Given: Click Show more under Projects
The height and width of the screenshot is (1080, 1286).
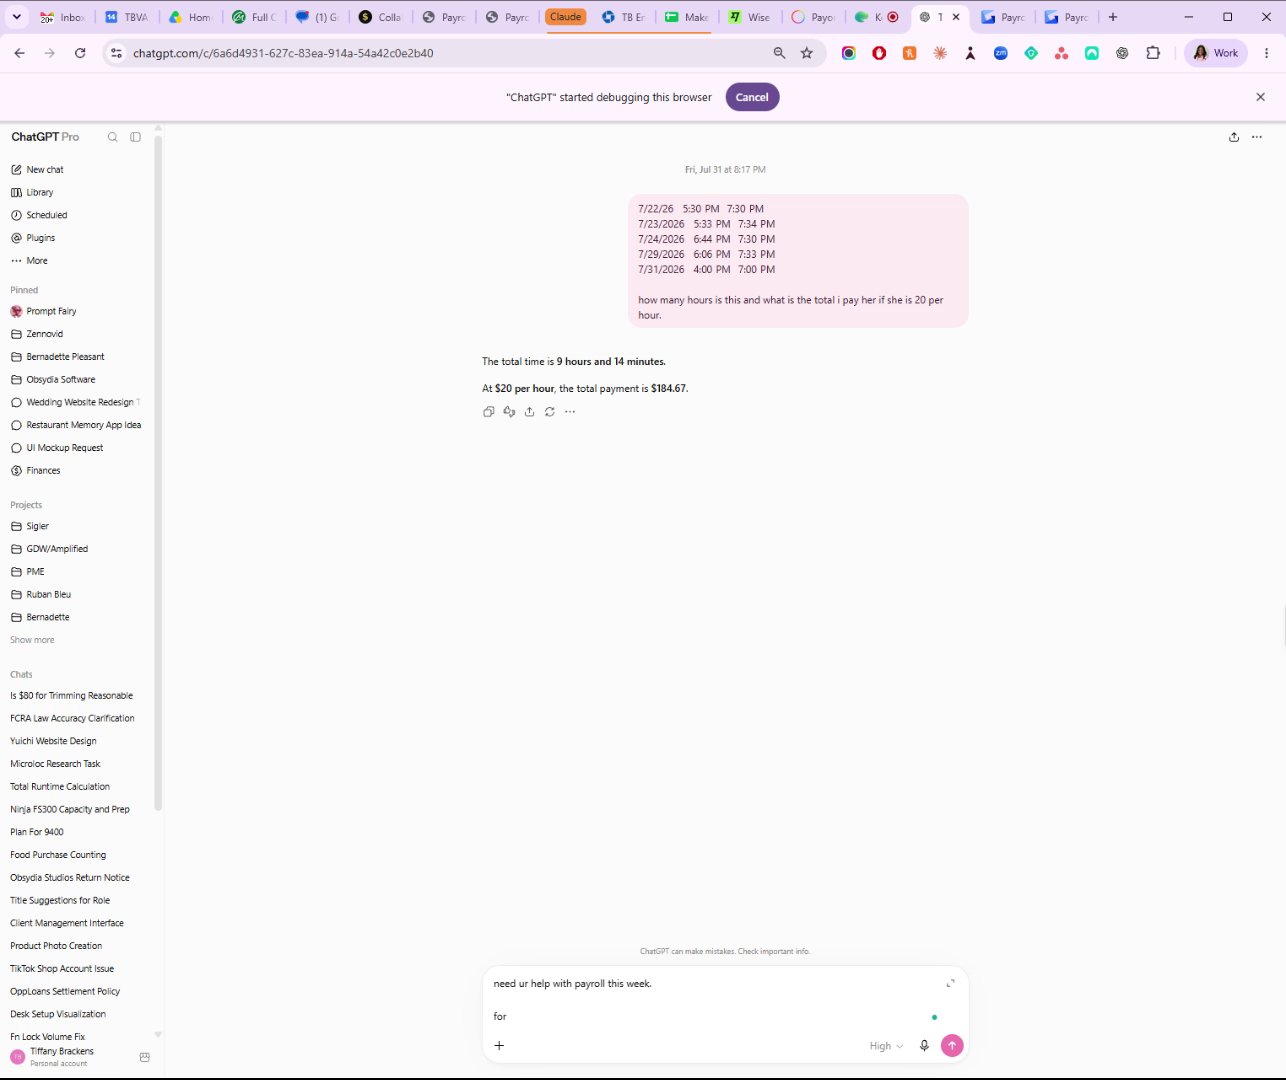Looking at the screenshot, I should coord(33,640).
